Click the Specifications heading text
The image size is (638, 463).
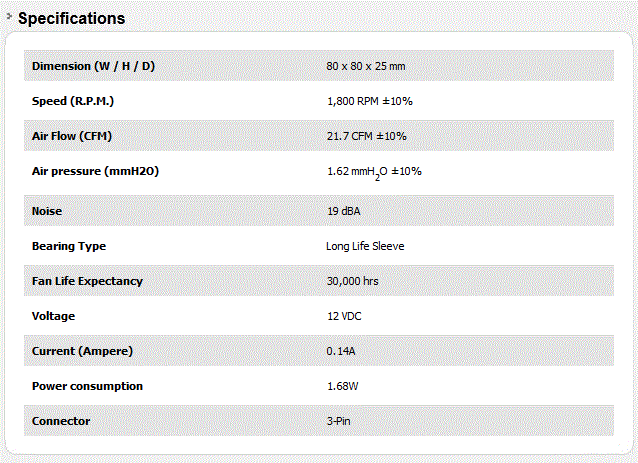click(72, 19)
